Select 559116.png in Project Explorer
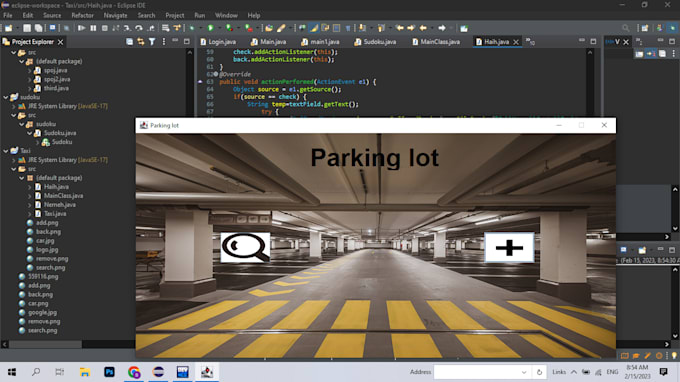The image size is (680, 382). [x=43, y=277]
